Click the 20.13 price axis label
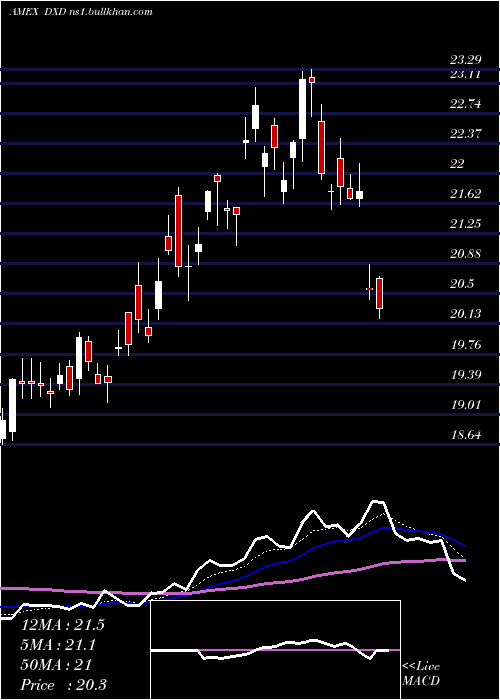The height and width of the screenshot is (700, 500). point(465,314)
